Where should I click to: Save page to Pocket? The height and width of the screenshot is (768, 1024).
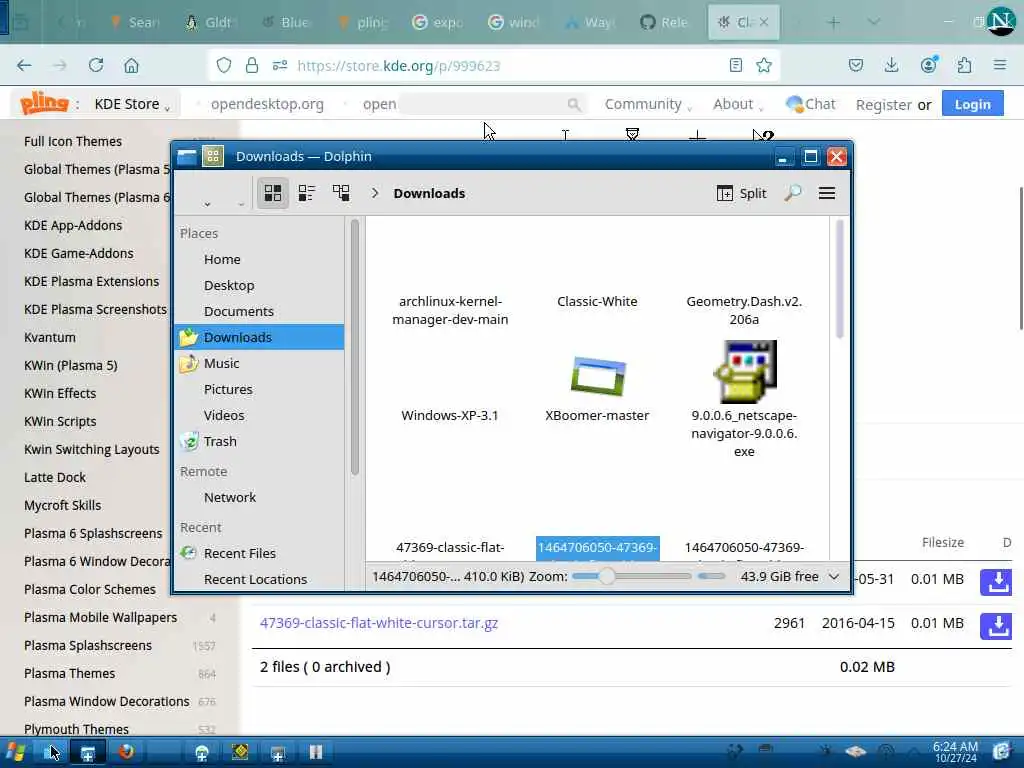(x=856, y=65)
